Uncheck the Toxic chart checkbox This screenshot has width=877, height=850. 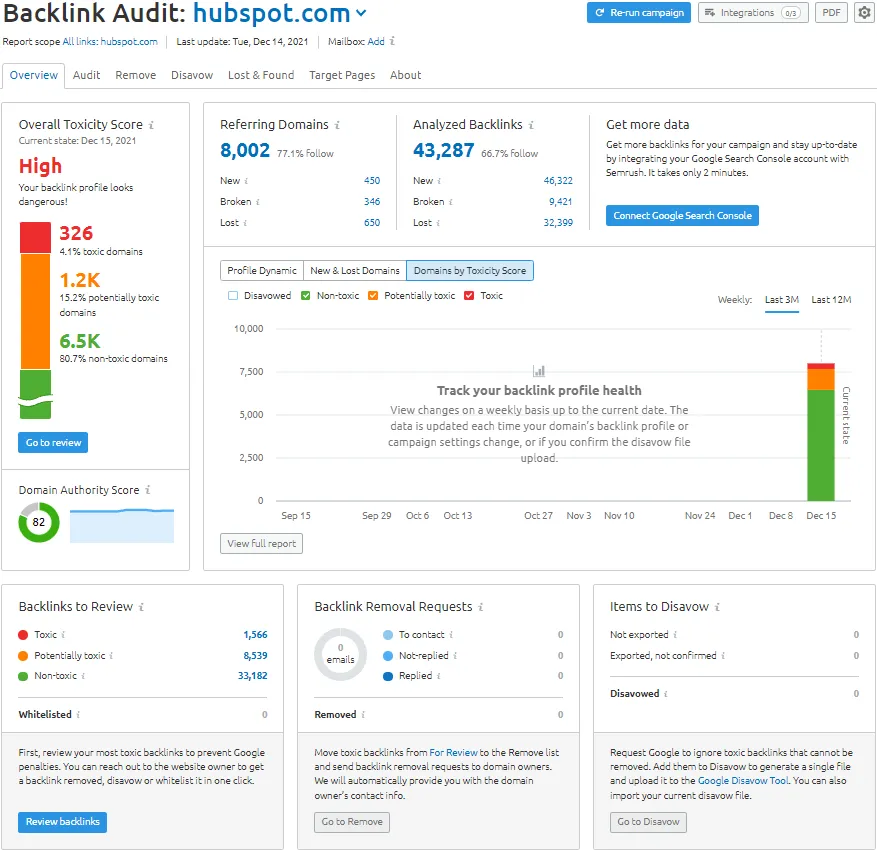[469, 295]
